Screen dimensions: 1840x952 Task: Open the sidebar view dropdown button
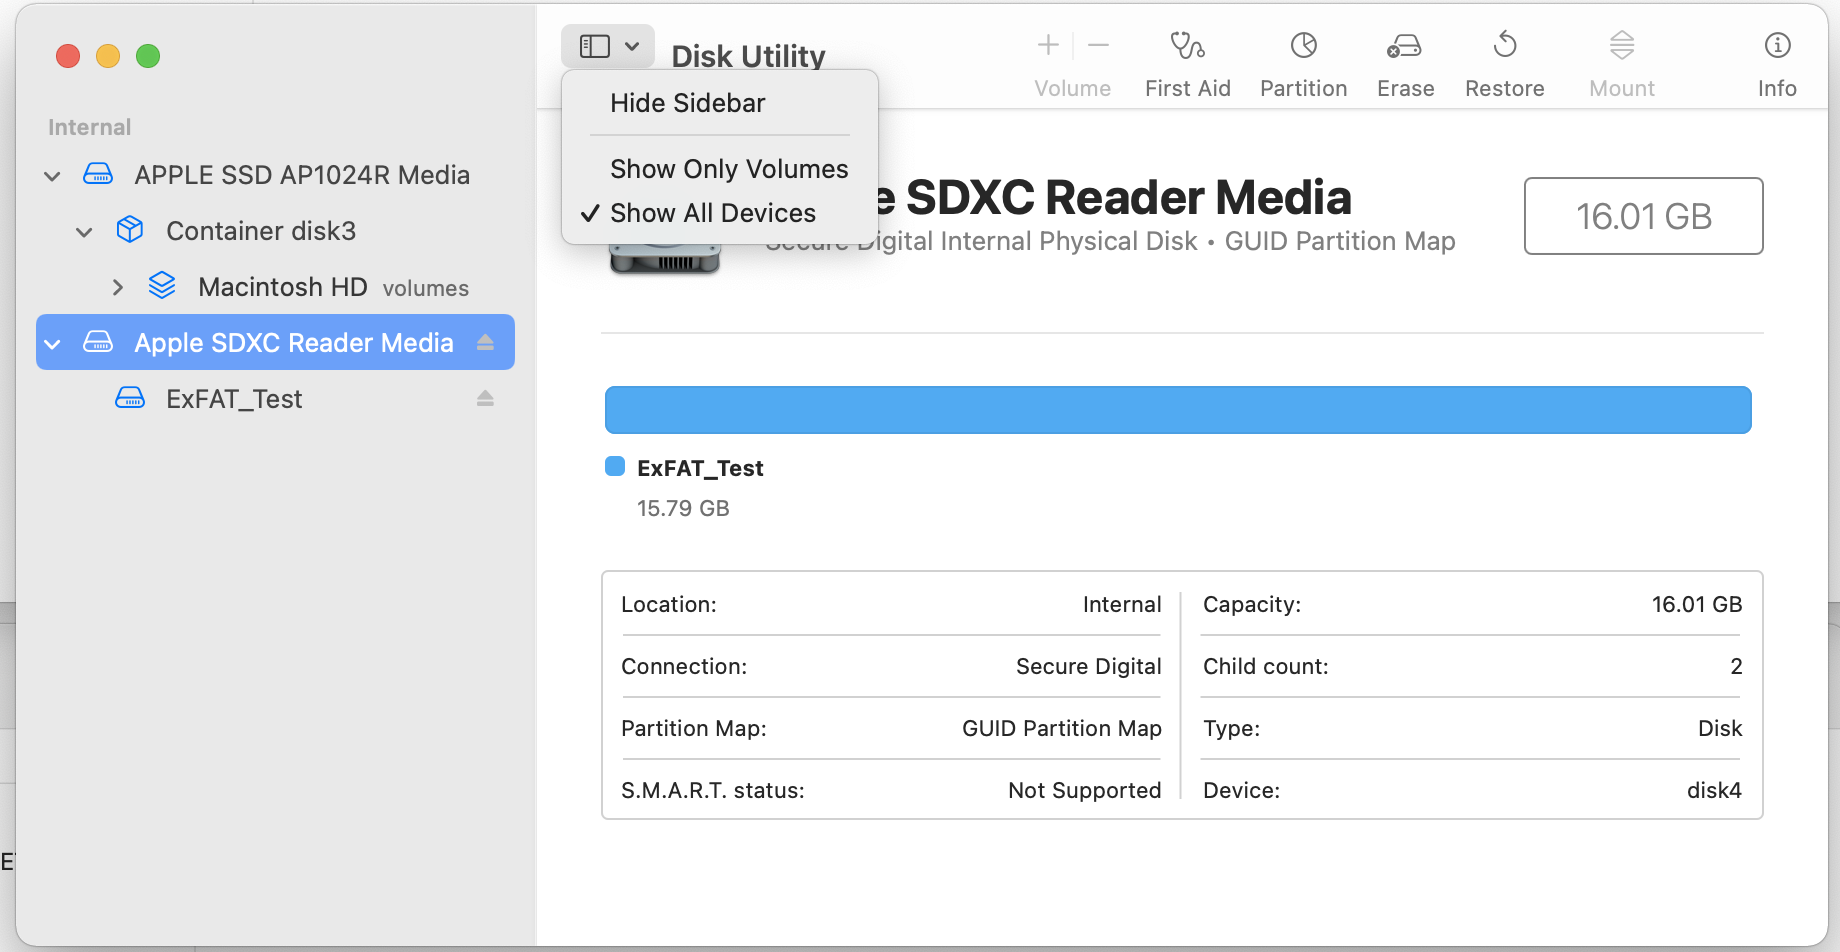click(608, 46)
